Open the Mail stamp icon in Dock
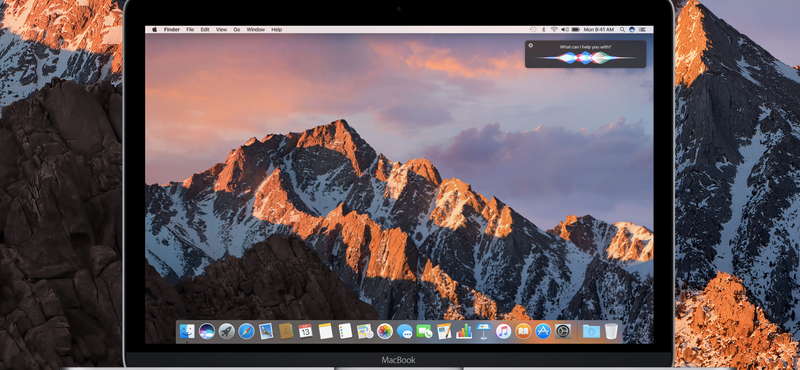The width and height of the screenshot is (800, 370). point(266,331)
